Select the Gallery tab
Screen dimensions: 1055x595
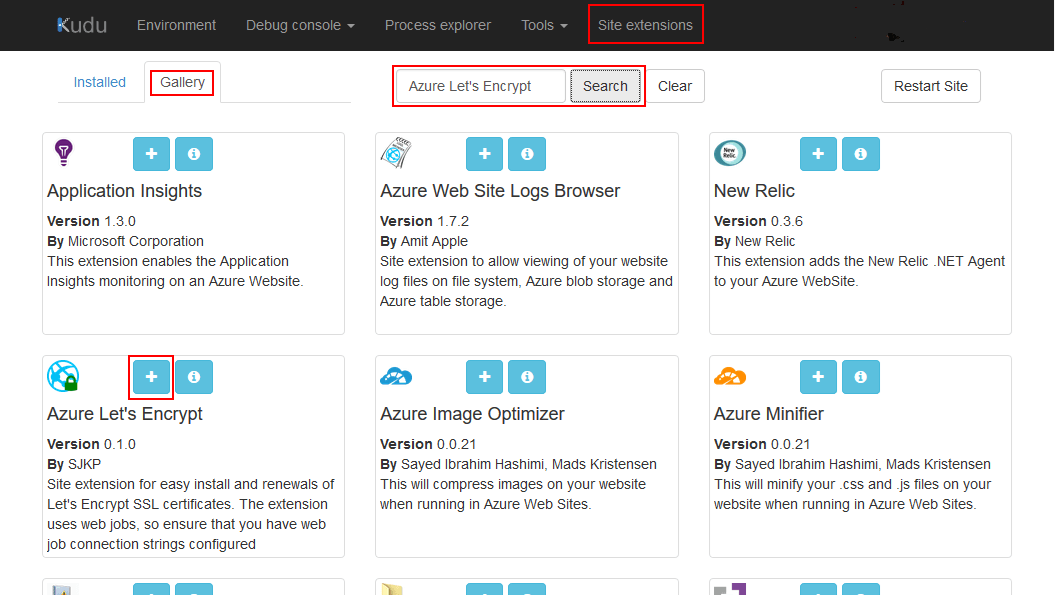(182, 82)
